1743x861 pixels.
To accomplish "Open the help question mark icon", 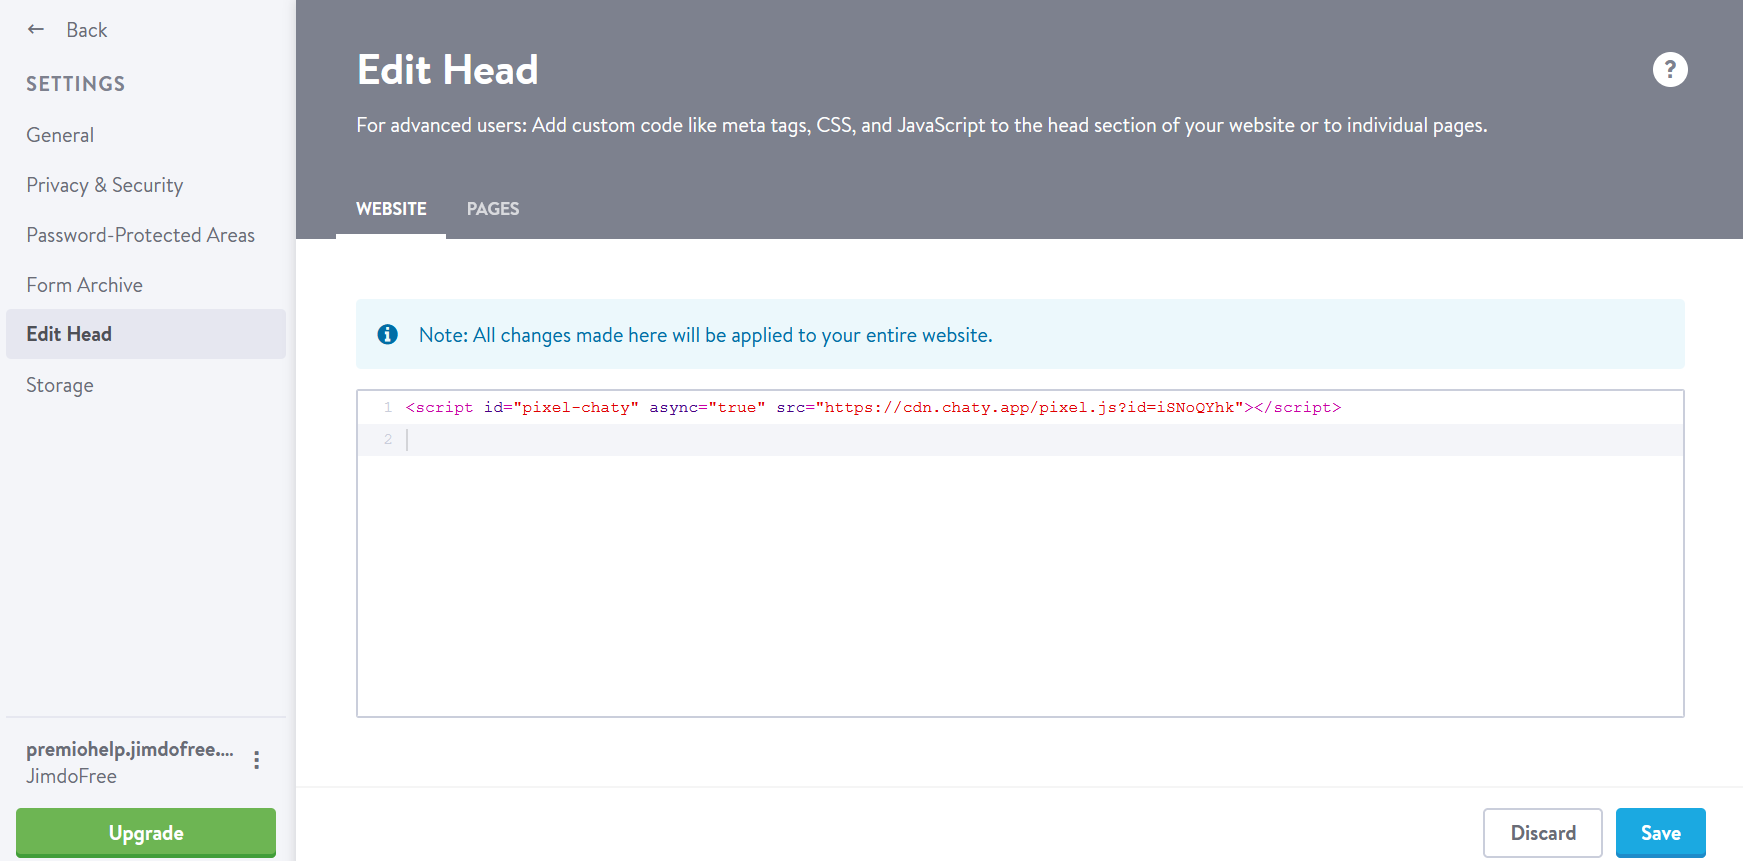I will click(x=1670, y=70).
